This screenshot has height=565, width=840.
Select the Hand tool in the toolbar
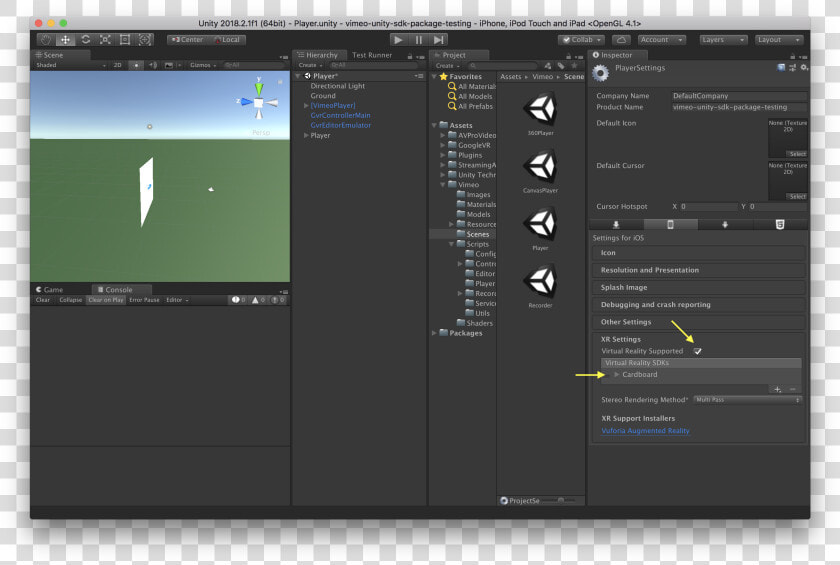tap(46, 40)
